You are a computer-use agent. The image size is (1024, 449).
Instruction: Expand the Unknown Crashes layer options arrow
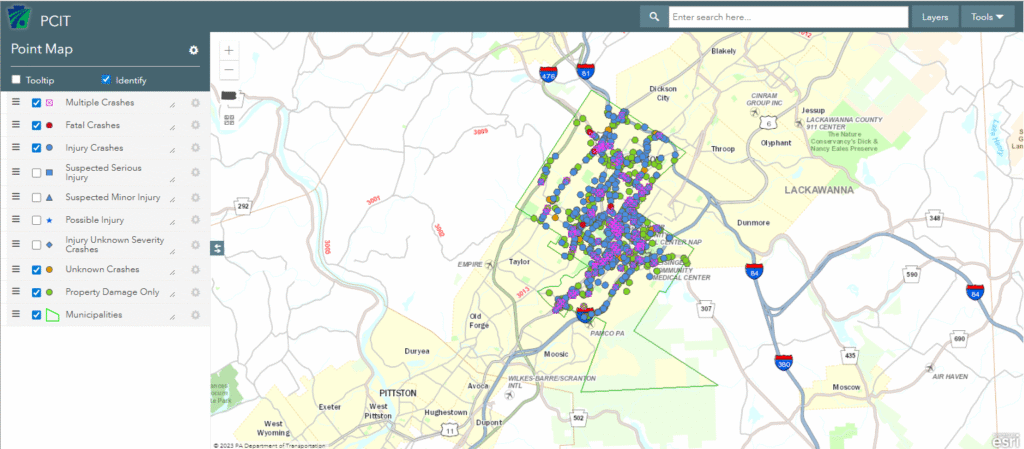172,270
